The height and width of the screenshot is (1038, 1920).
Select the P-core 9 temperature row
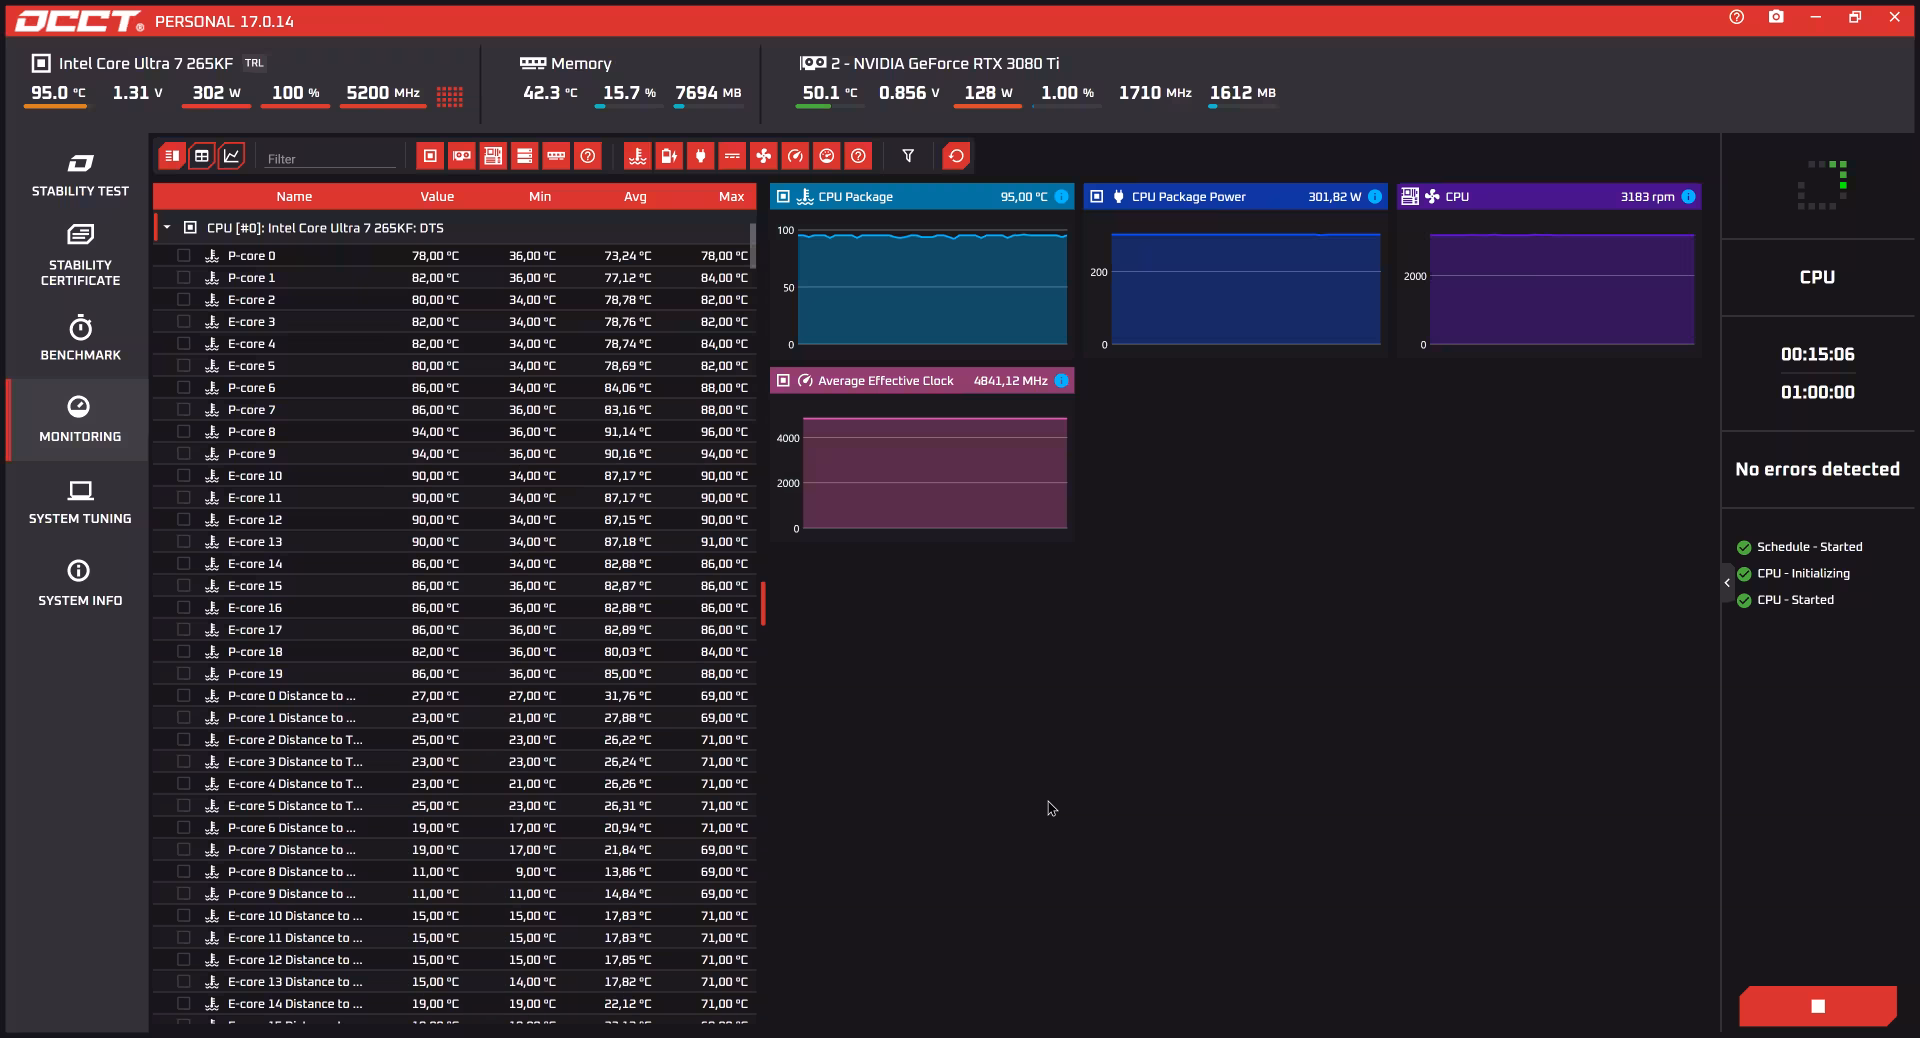point(455,454)
